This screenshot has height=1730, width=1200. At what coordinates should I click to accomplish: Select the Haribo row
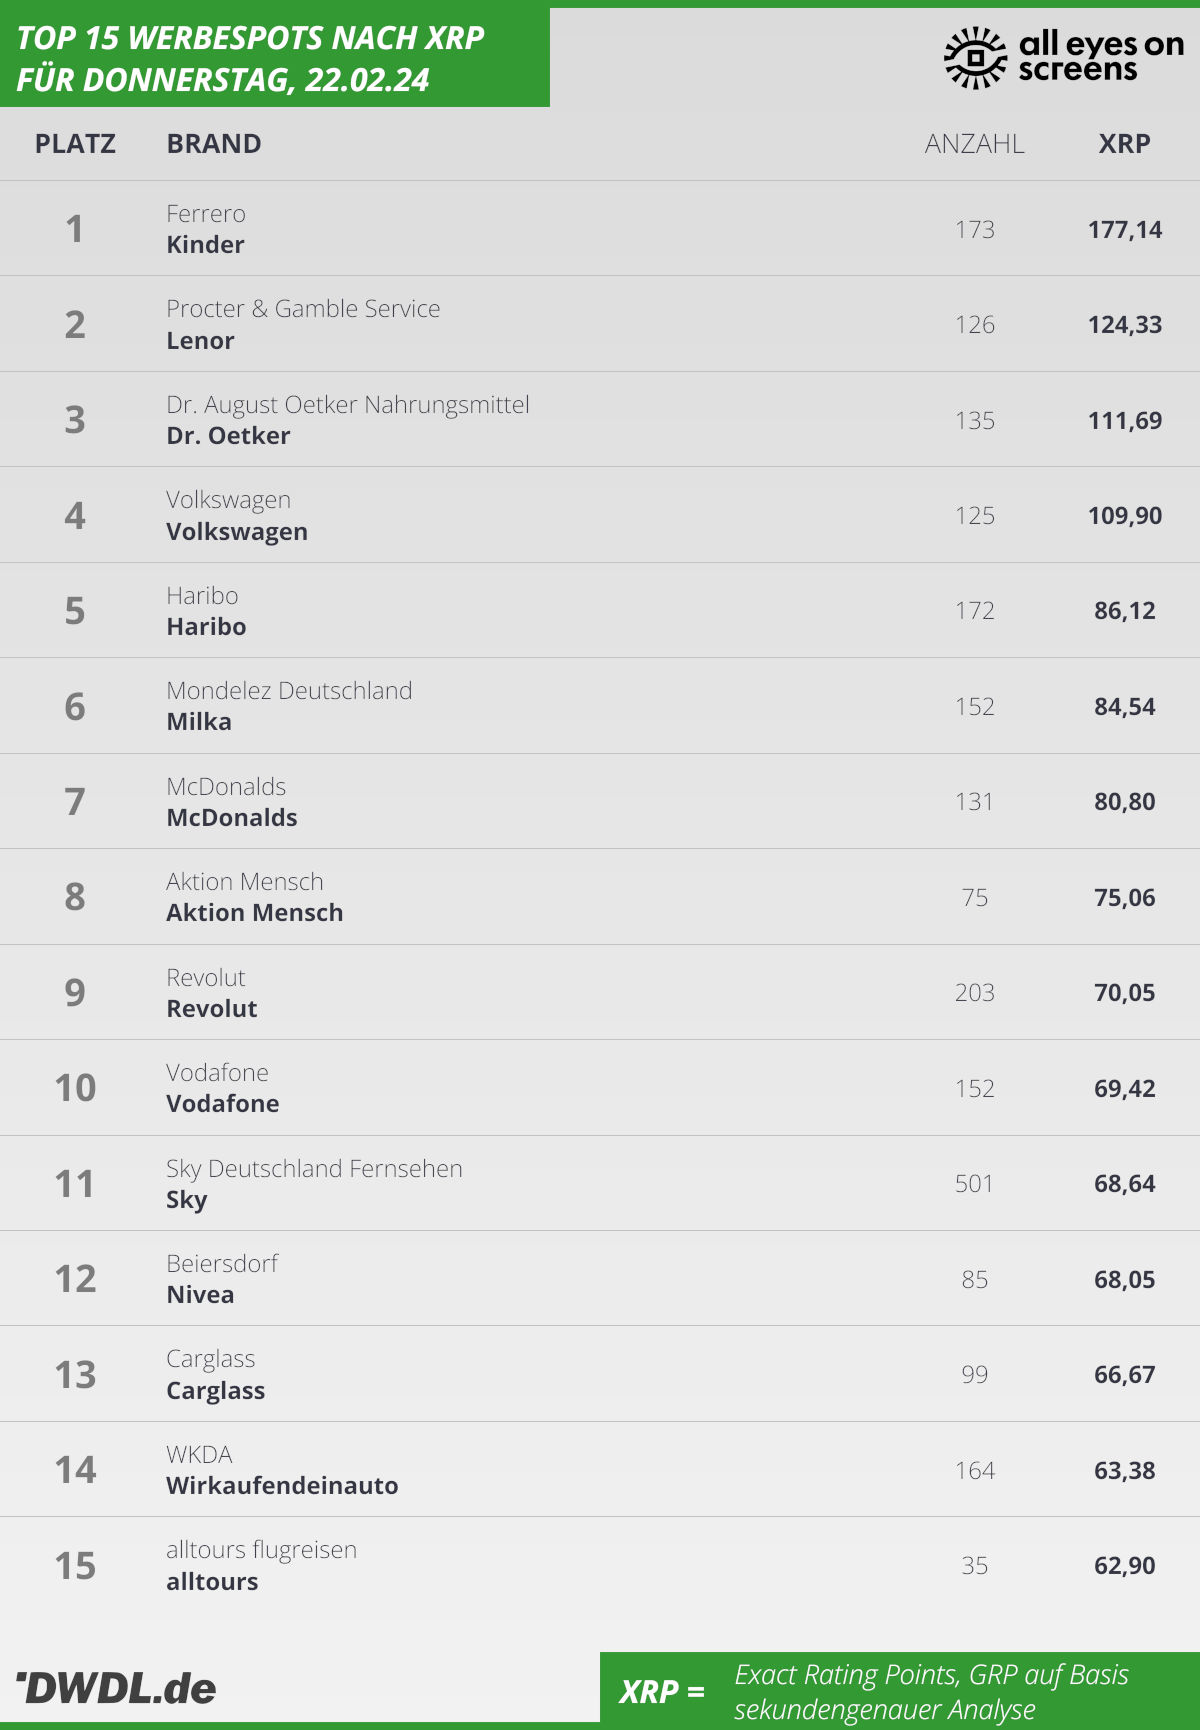[x=600, y=611]
